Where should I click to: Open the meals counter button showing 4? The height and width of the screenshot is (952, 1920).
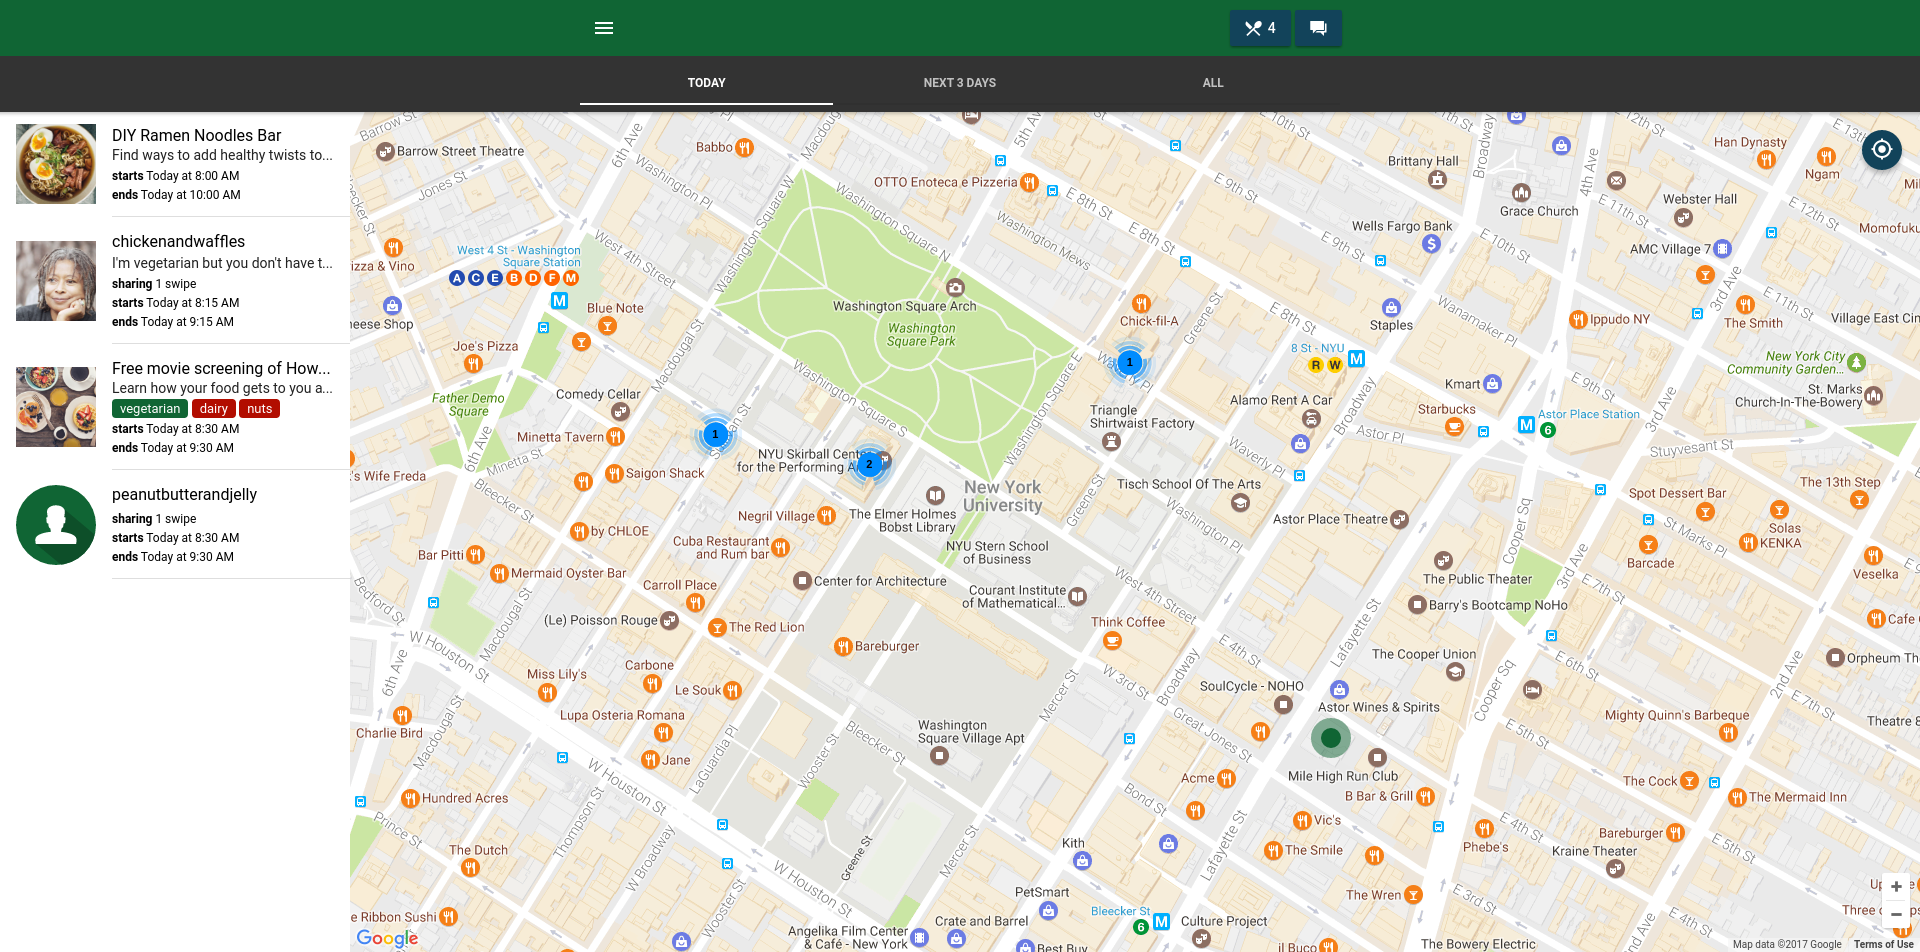tap(1260, 28)
